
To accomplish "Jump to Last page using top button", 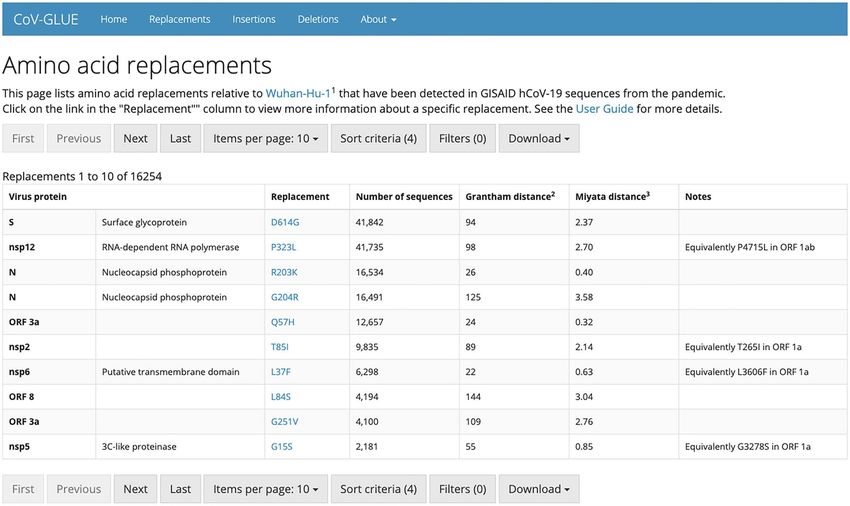I will [x=181, y=138].
